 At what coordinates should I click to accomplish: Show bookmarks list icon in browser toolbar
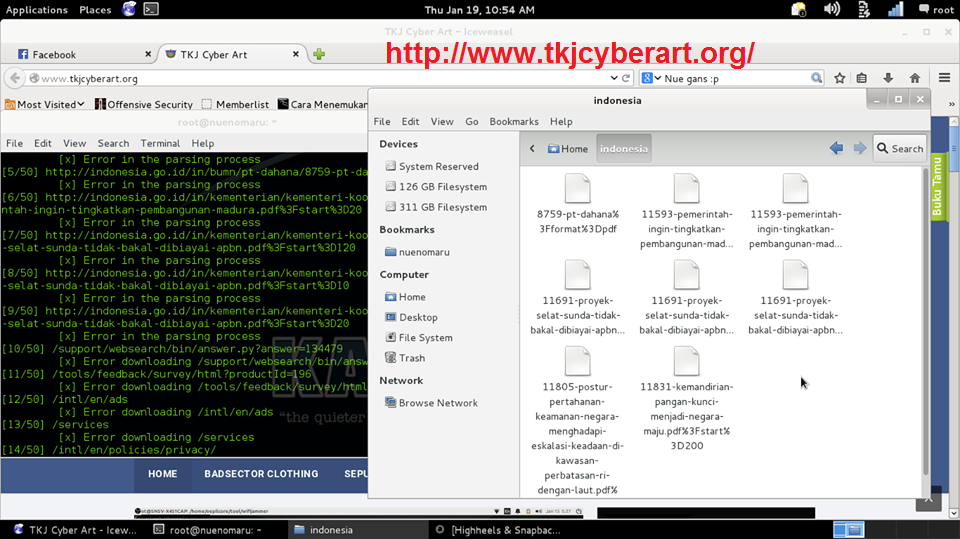(x=861, y=78)
